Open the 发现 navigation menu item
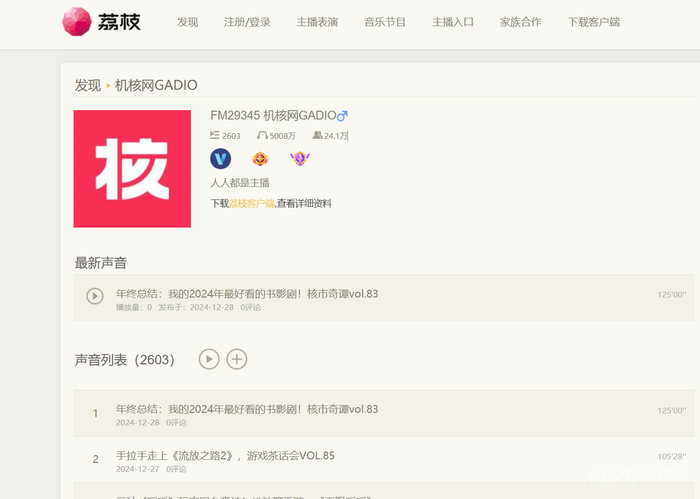 tap(188, 22)
